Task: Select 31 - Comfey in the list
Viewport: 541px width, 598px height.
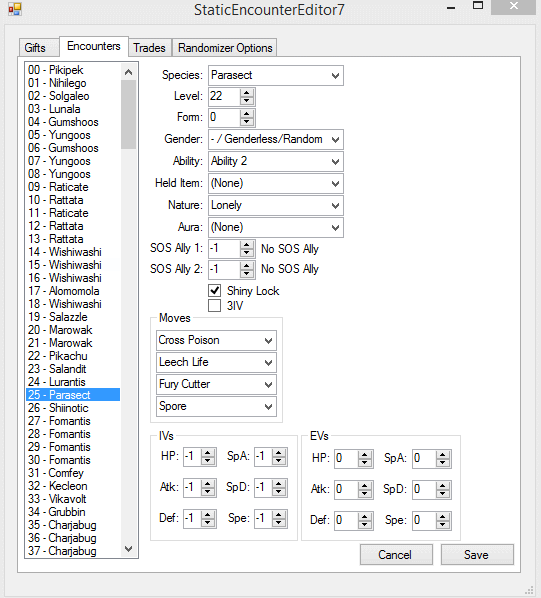Action: coord(73,473)
